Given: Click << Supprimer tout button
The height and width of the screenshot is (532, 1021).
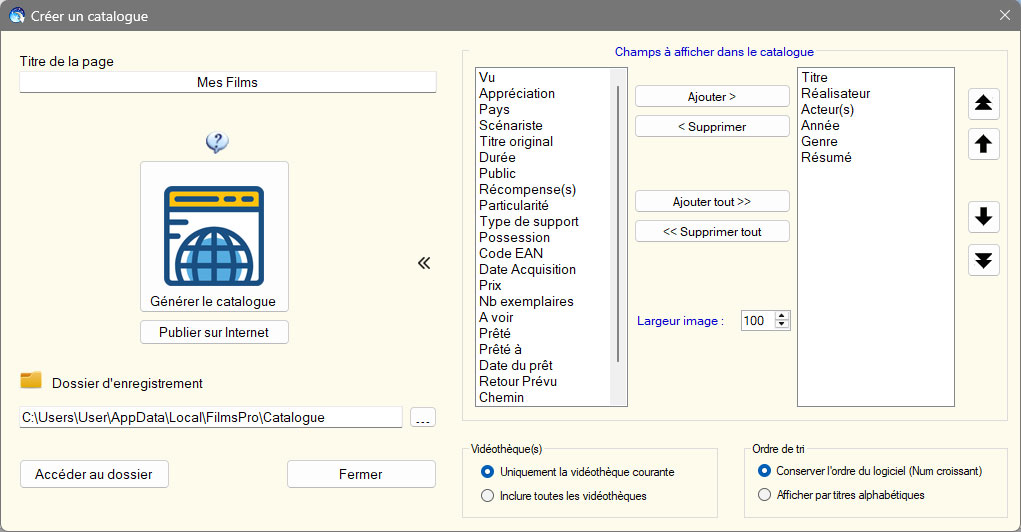Looking at the screenshot, I should click(x=712, y=232).
